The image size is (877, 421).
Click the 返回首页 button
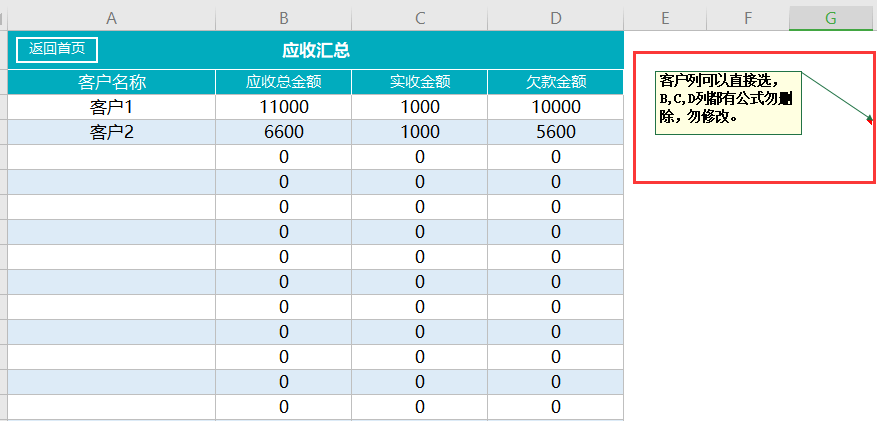57,49
